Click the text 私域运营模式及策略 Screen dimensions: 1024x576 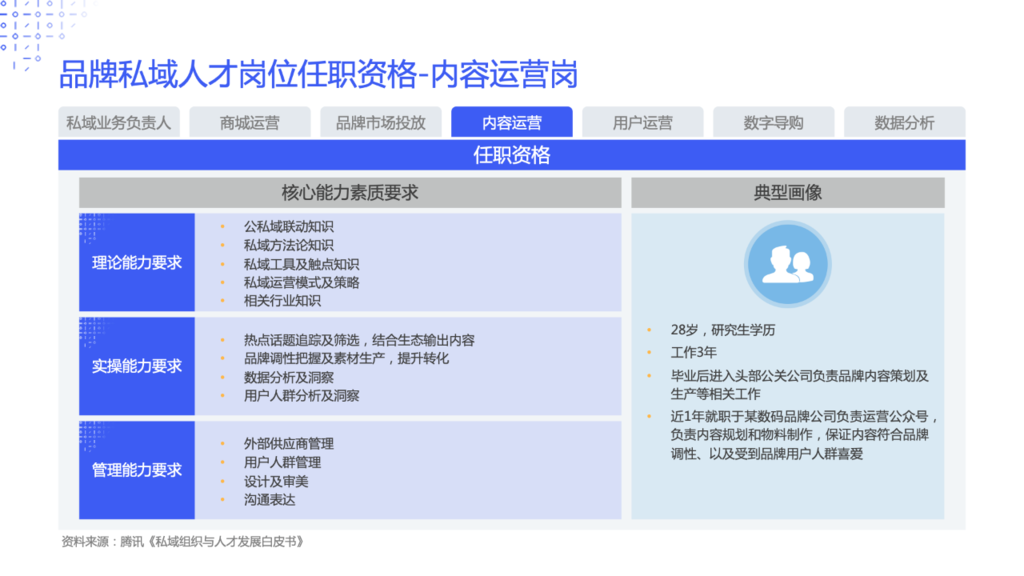pyautogui.click(x=301, y=282)
